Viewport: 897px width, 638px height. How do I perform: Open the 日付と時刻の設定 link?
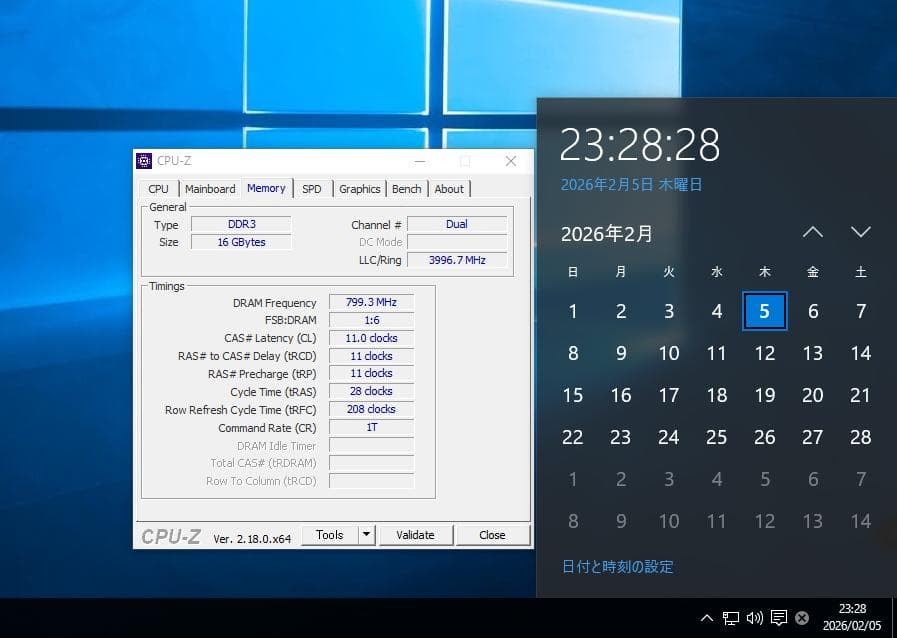pyautogui.click(x=618, y=566)
